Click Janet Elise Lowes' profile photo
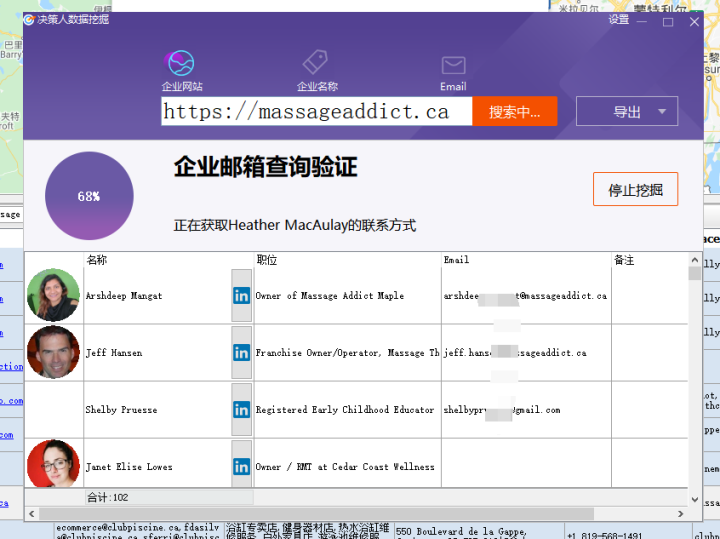This screenshot has height=539, width=720. point(53,463)
